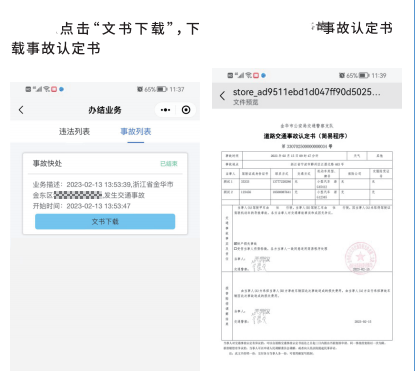Tap the back arrow in the file preview header
The image size is (415, 371).
click(222, 96)
